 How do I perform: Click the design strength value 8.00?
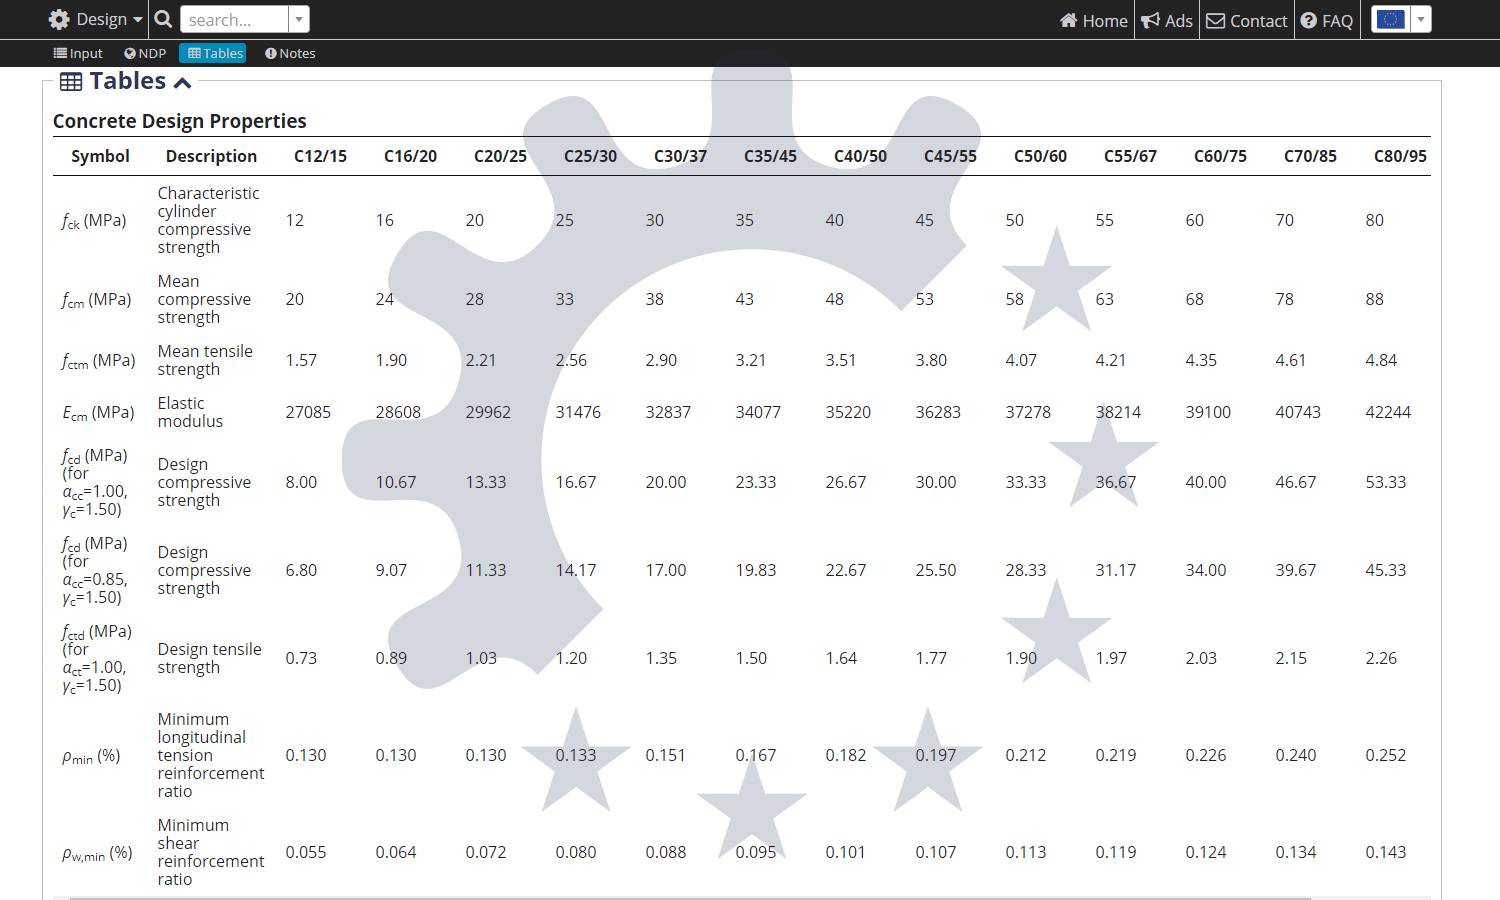tap(301, 482)
